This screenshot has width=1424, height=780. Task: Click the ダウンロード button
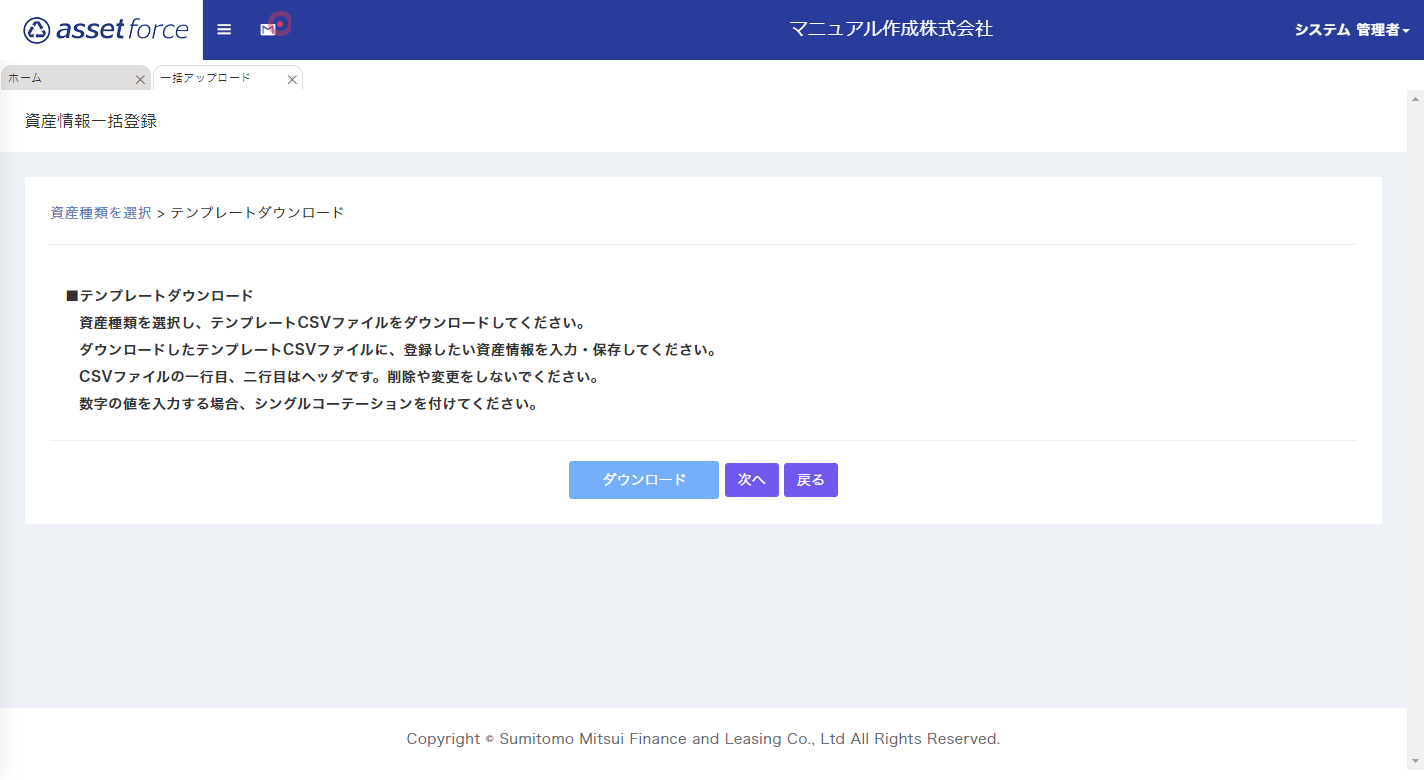(x=644, y=480)
